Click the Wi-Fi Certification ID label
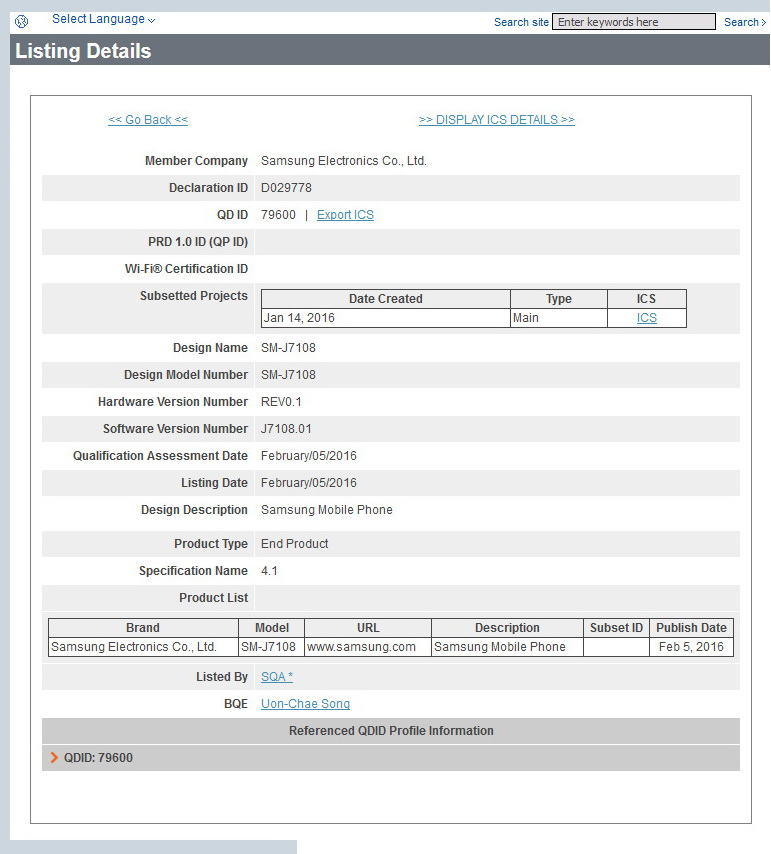This screenshot has height=854, width=771. tap(186, 269)
